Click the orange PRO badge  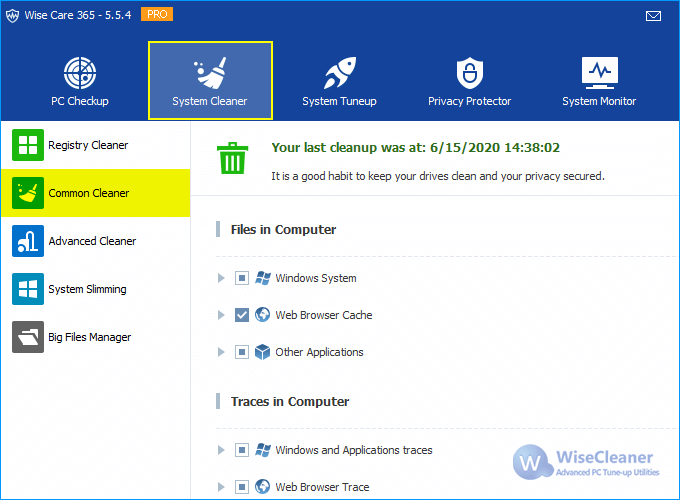[x=157, y=14]
